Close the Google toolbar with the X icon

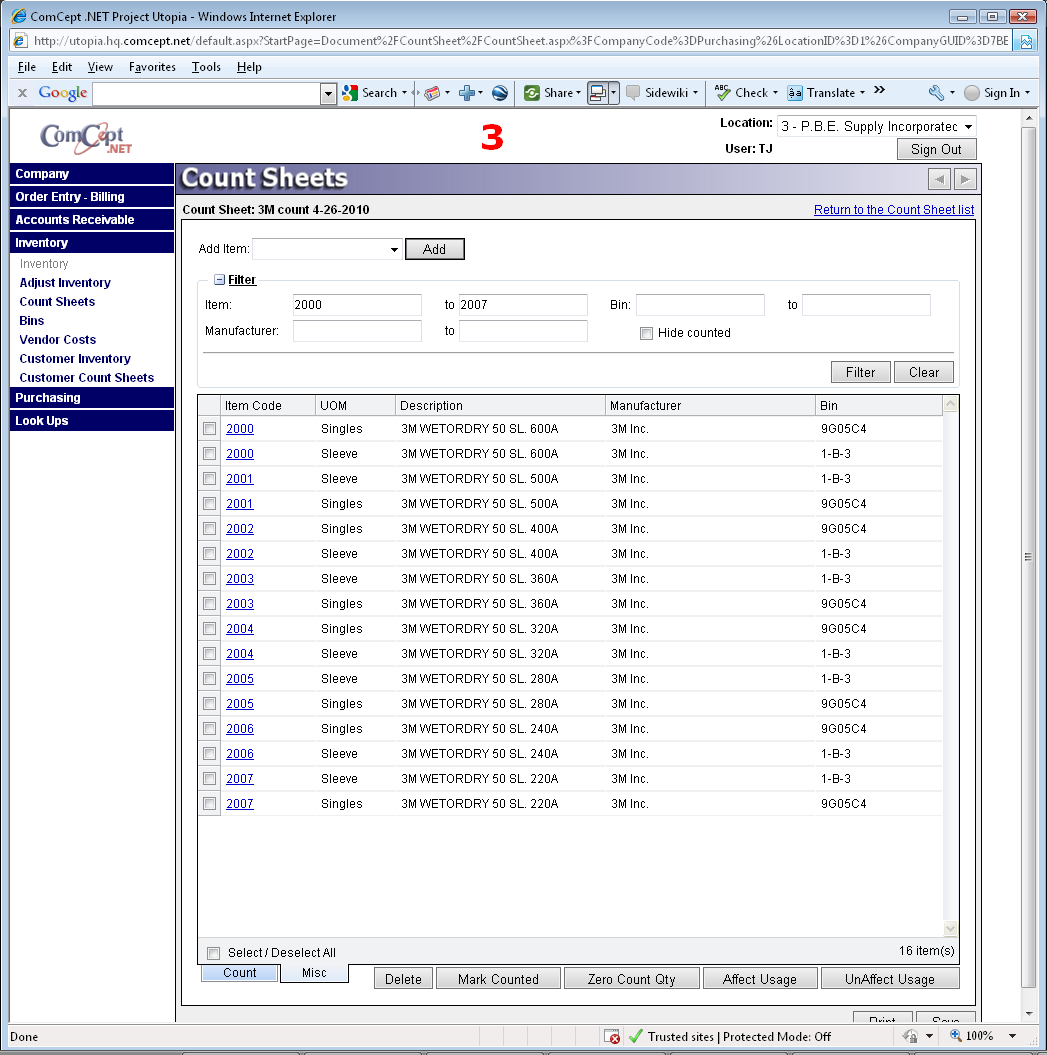point(22,93)
